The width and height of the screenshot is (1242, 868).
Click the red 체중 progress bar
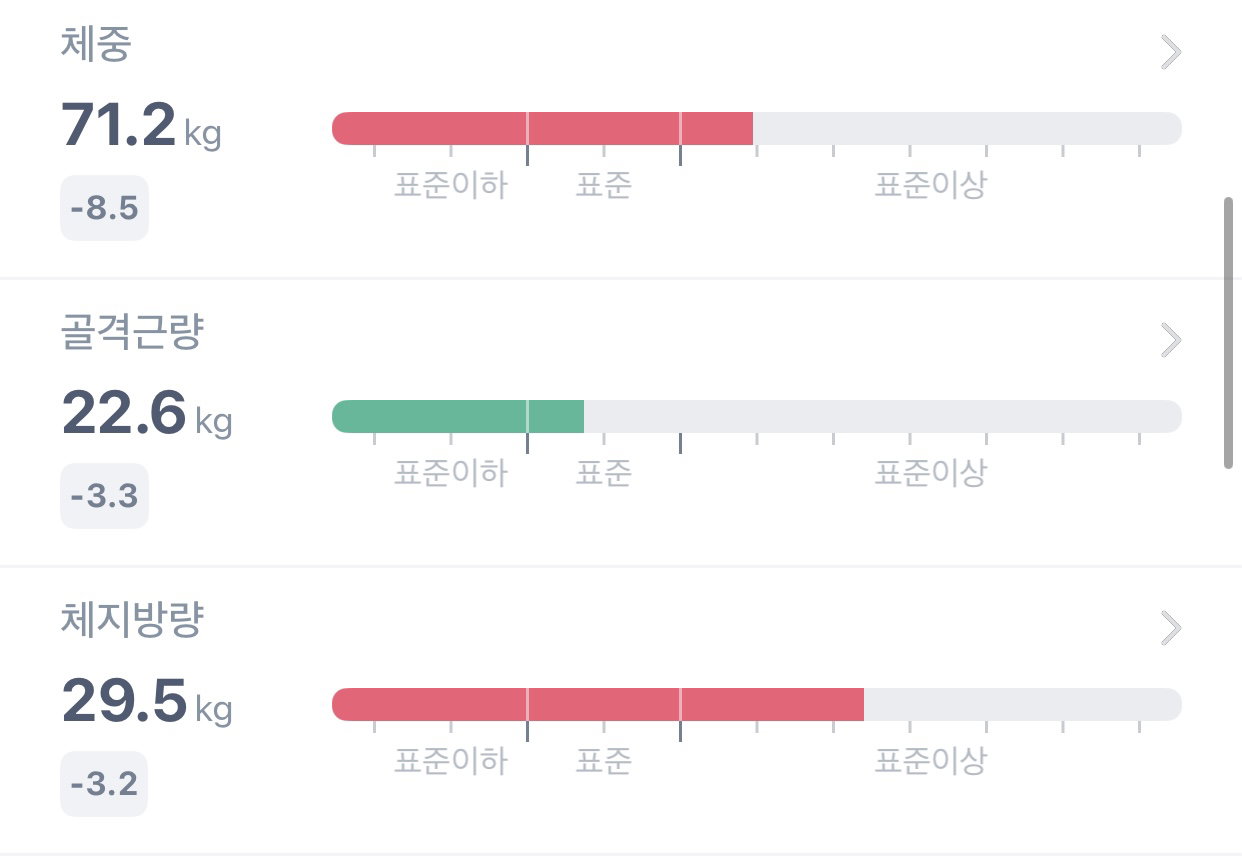point(542,128)
